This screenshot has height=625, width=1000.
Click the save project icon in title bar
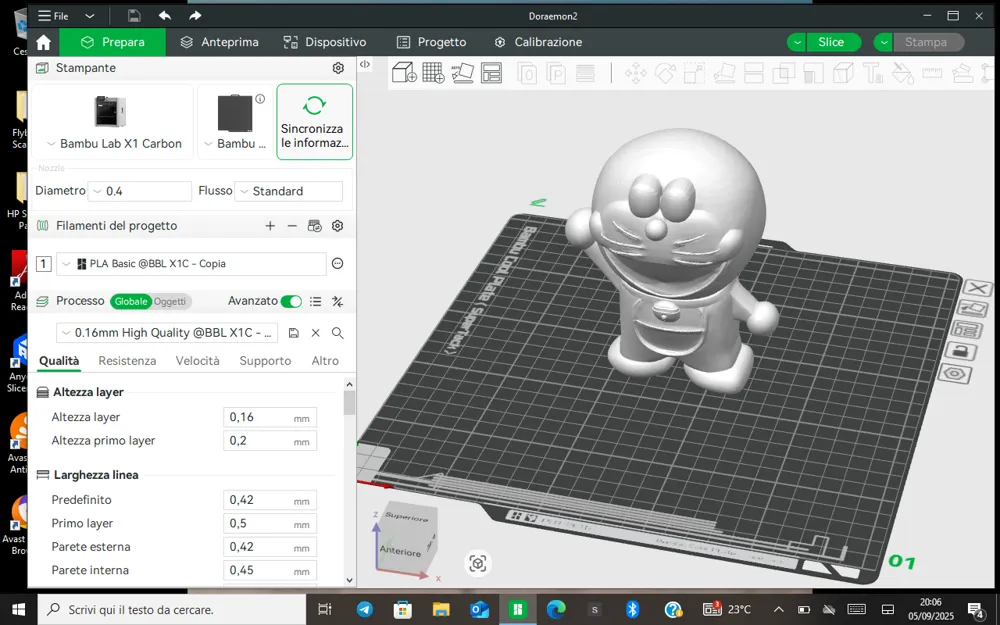pos(134,16)
